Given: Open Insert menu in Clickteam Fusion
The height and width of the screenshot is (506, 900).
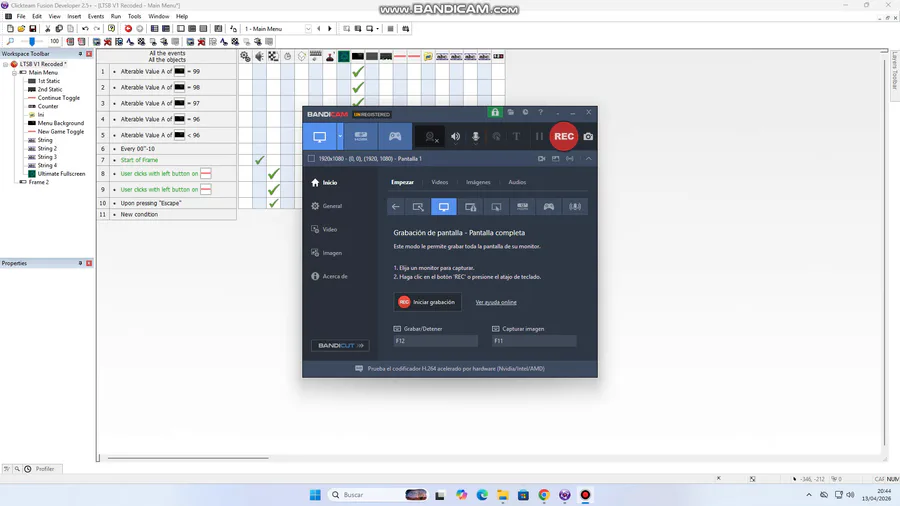Looking at the screenshot, I should pos(74,17).
